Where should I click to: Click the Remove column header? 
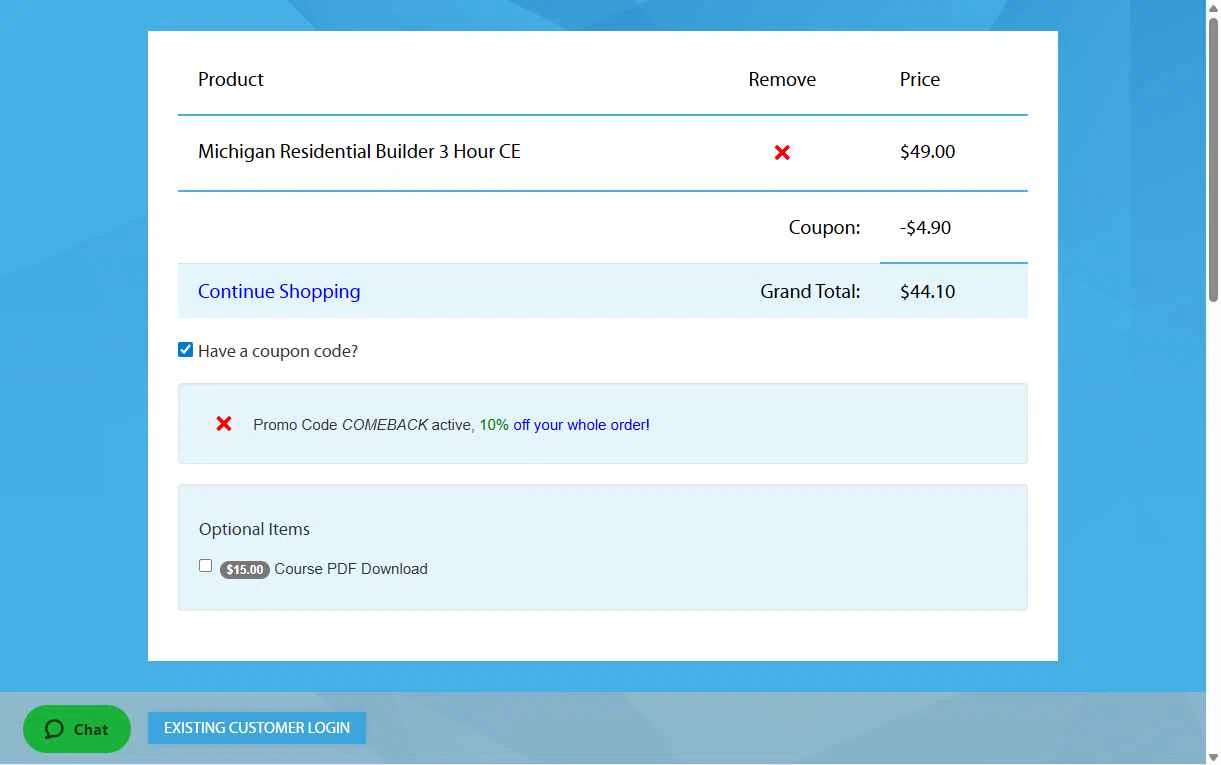click(782, 80)
